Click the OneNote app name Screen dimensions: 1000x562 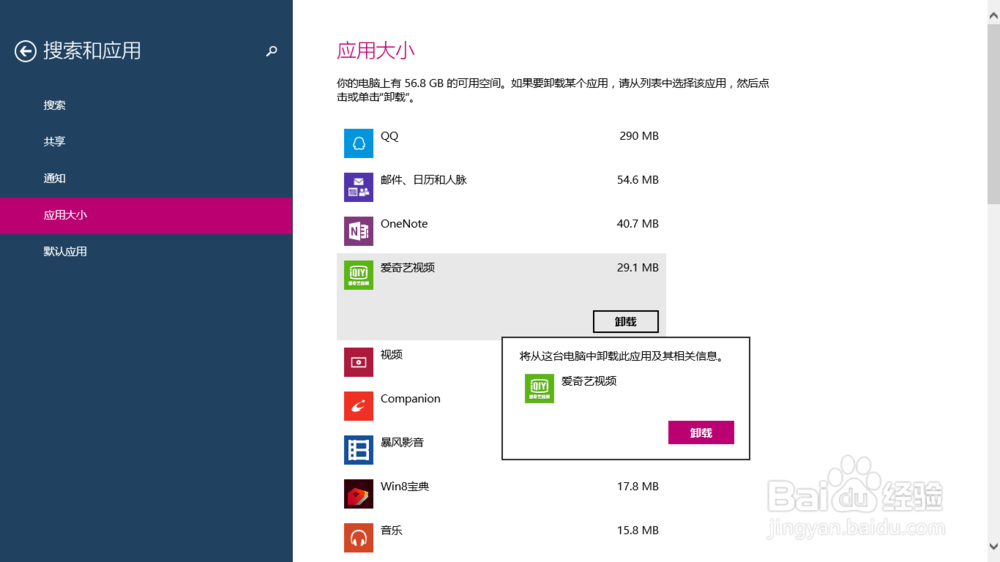click(x=404, y=224)
